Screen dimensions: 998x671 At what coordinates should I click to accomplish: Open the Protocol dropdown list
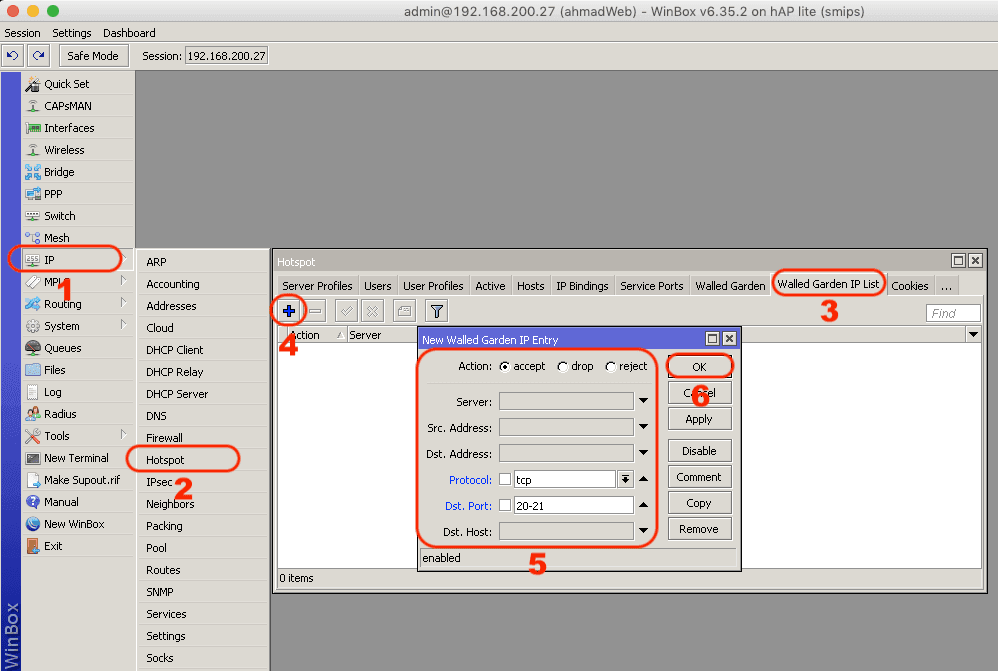click(626, 479)
